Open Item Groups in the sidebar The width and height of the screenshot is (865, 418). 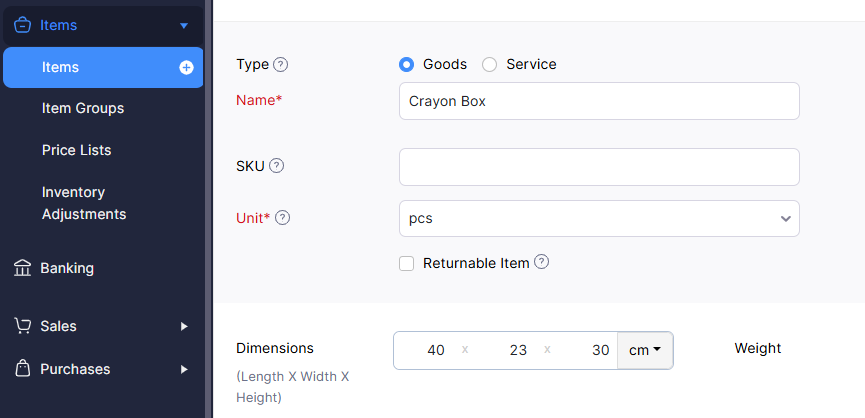83,108
